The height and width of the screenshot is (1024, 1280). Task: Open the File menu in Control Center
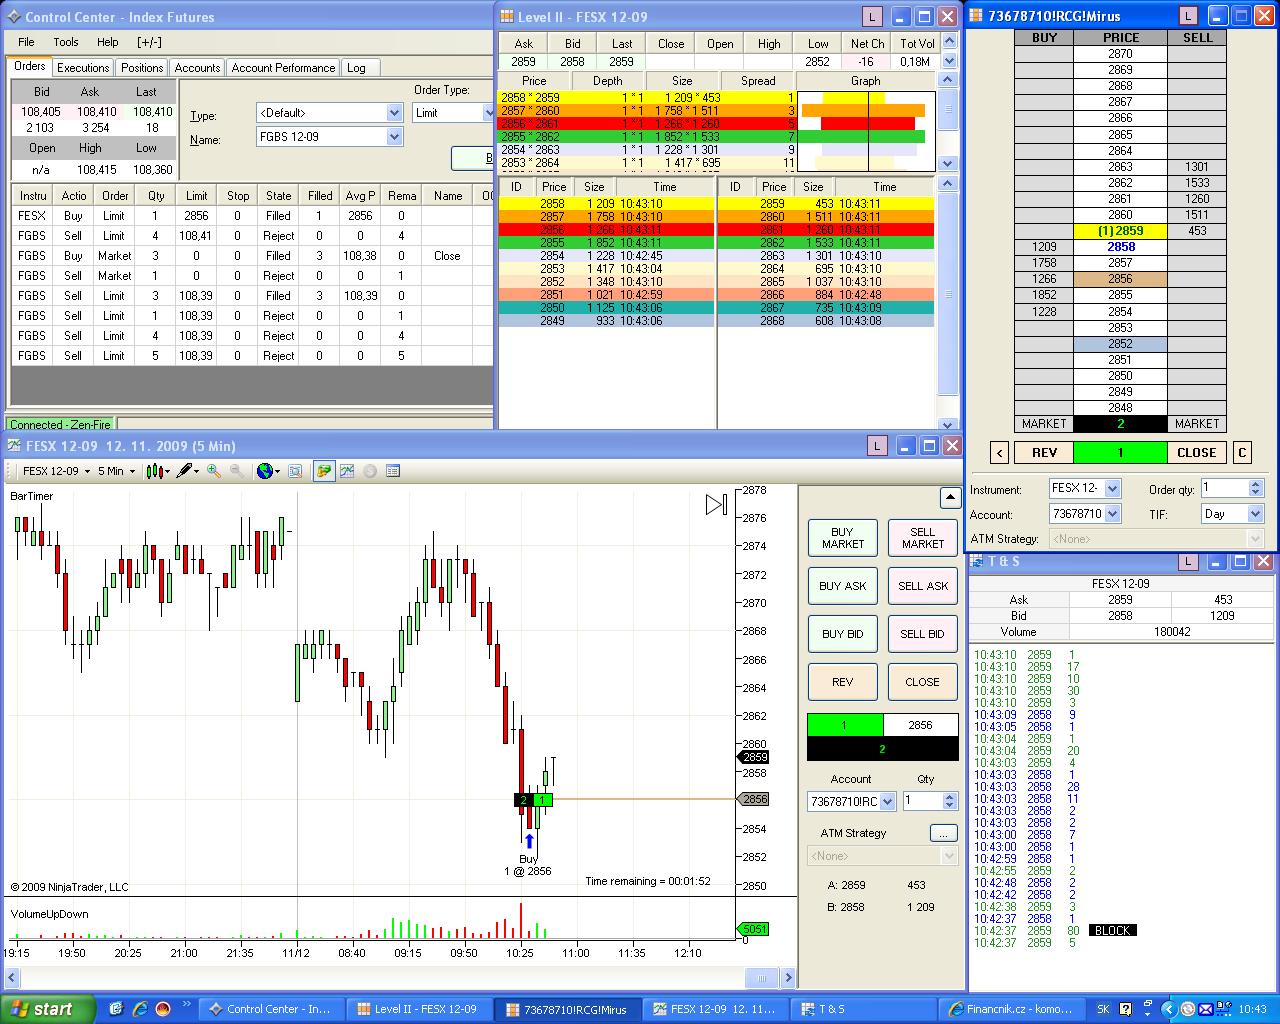26,42
